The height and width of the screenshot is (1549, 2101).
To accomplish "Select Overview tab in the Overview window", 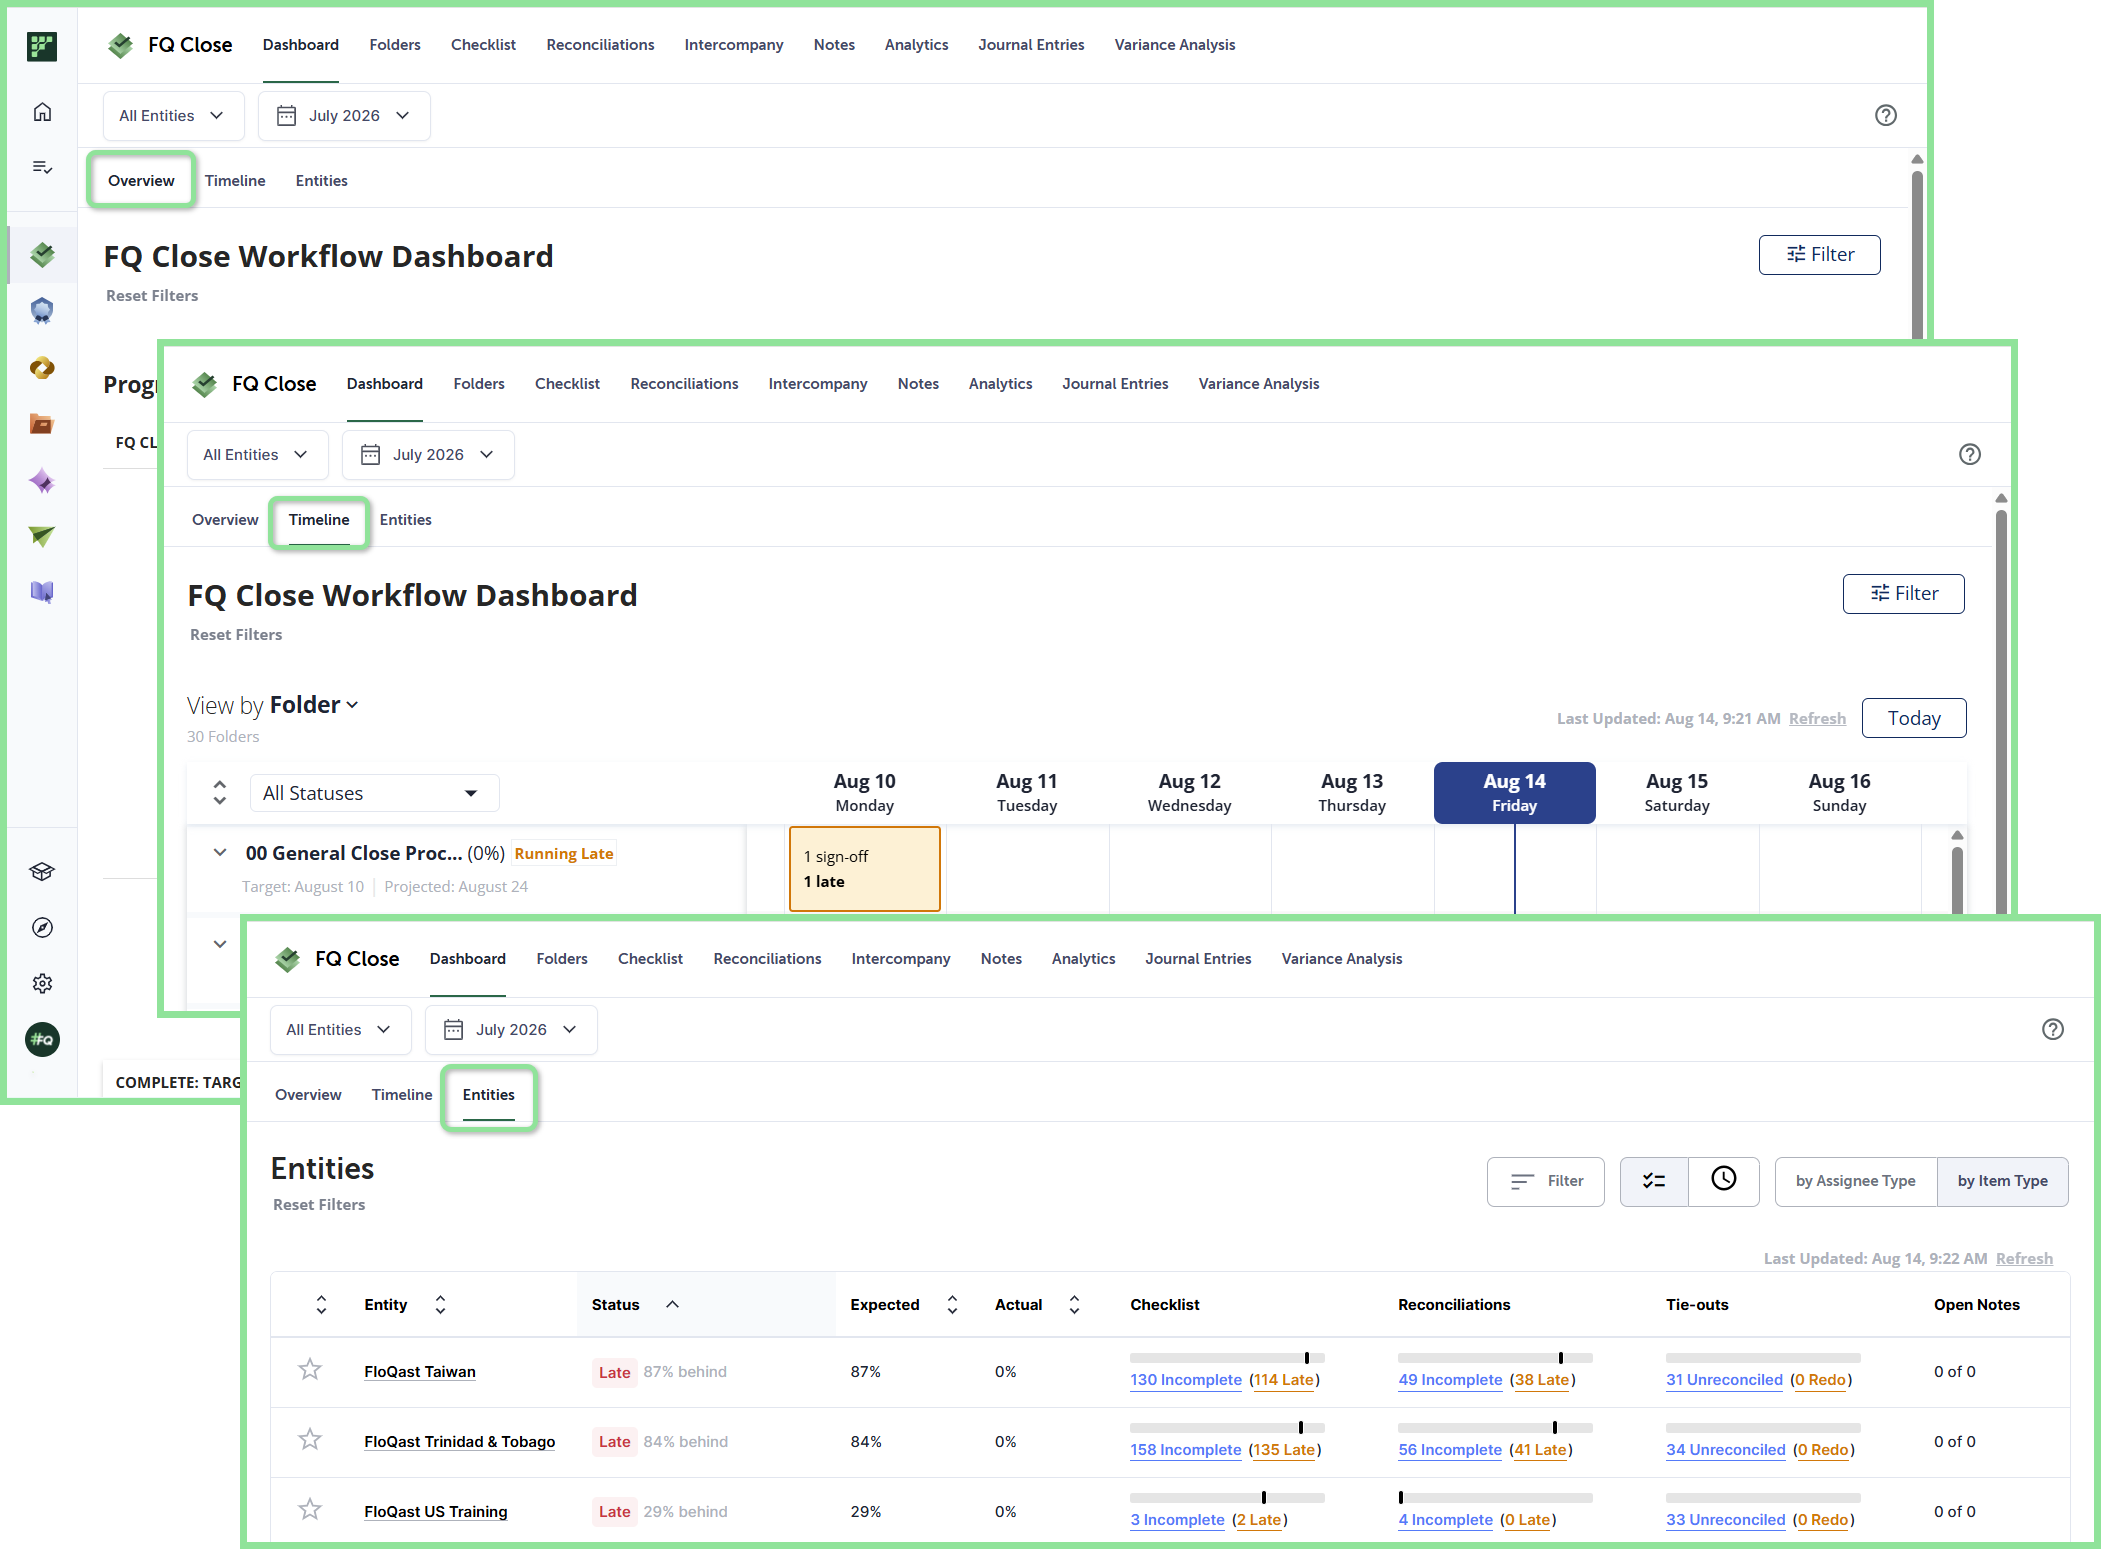I will pyautogui.click(x=141, y=181).
